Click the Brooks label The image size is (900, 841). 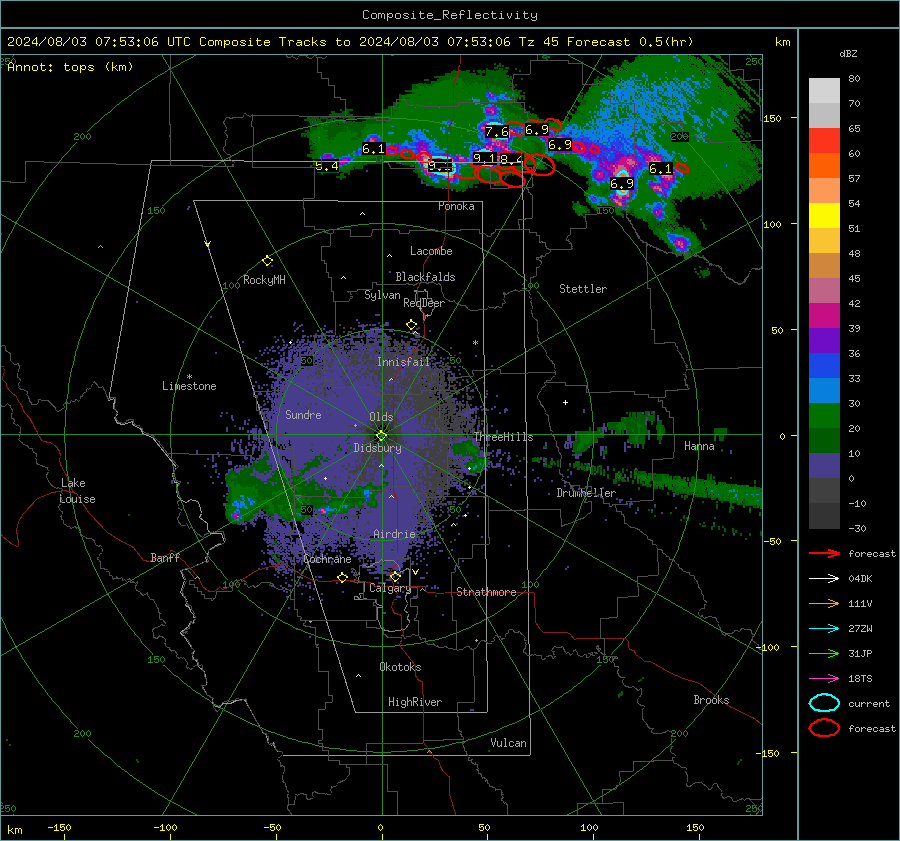[x=711, y=700]
